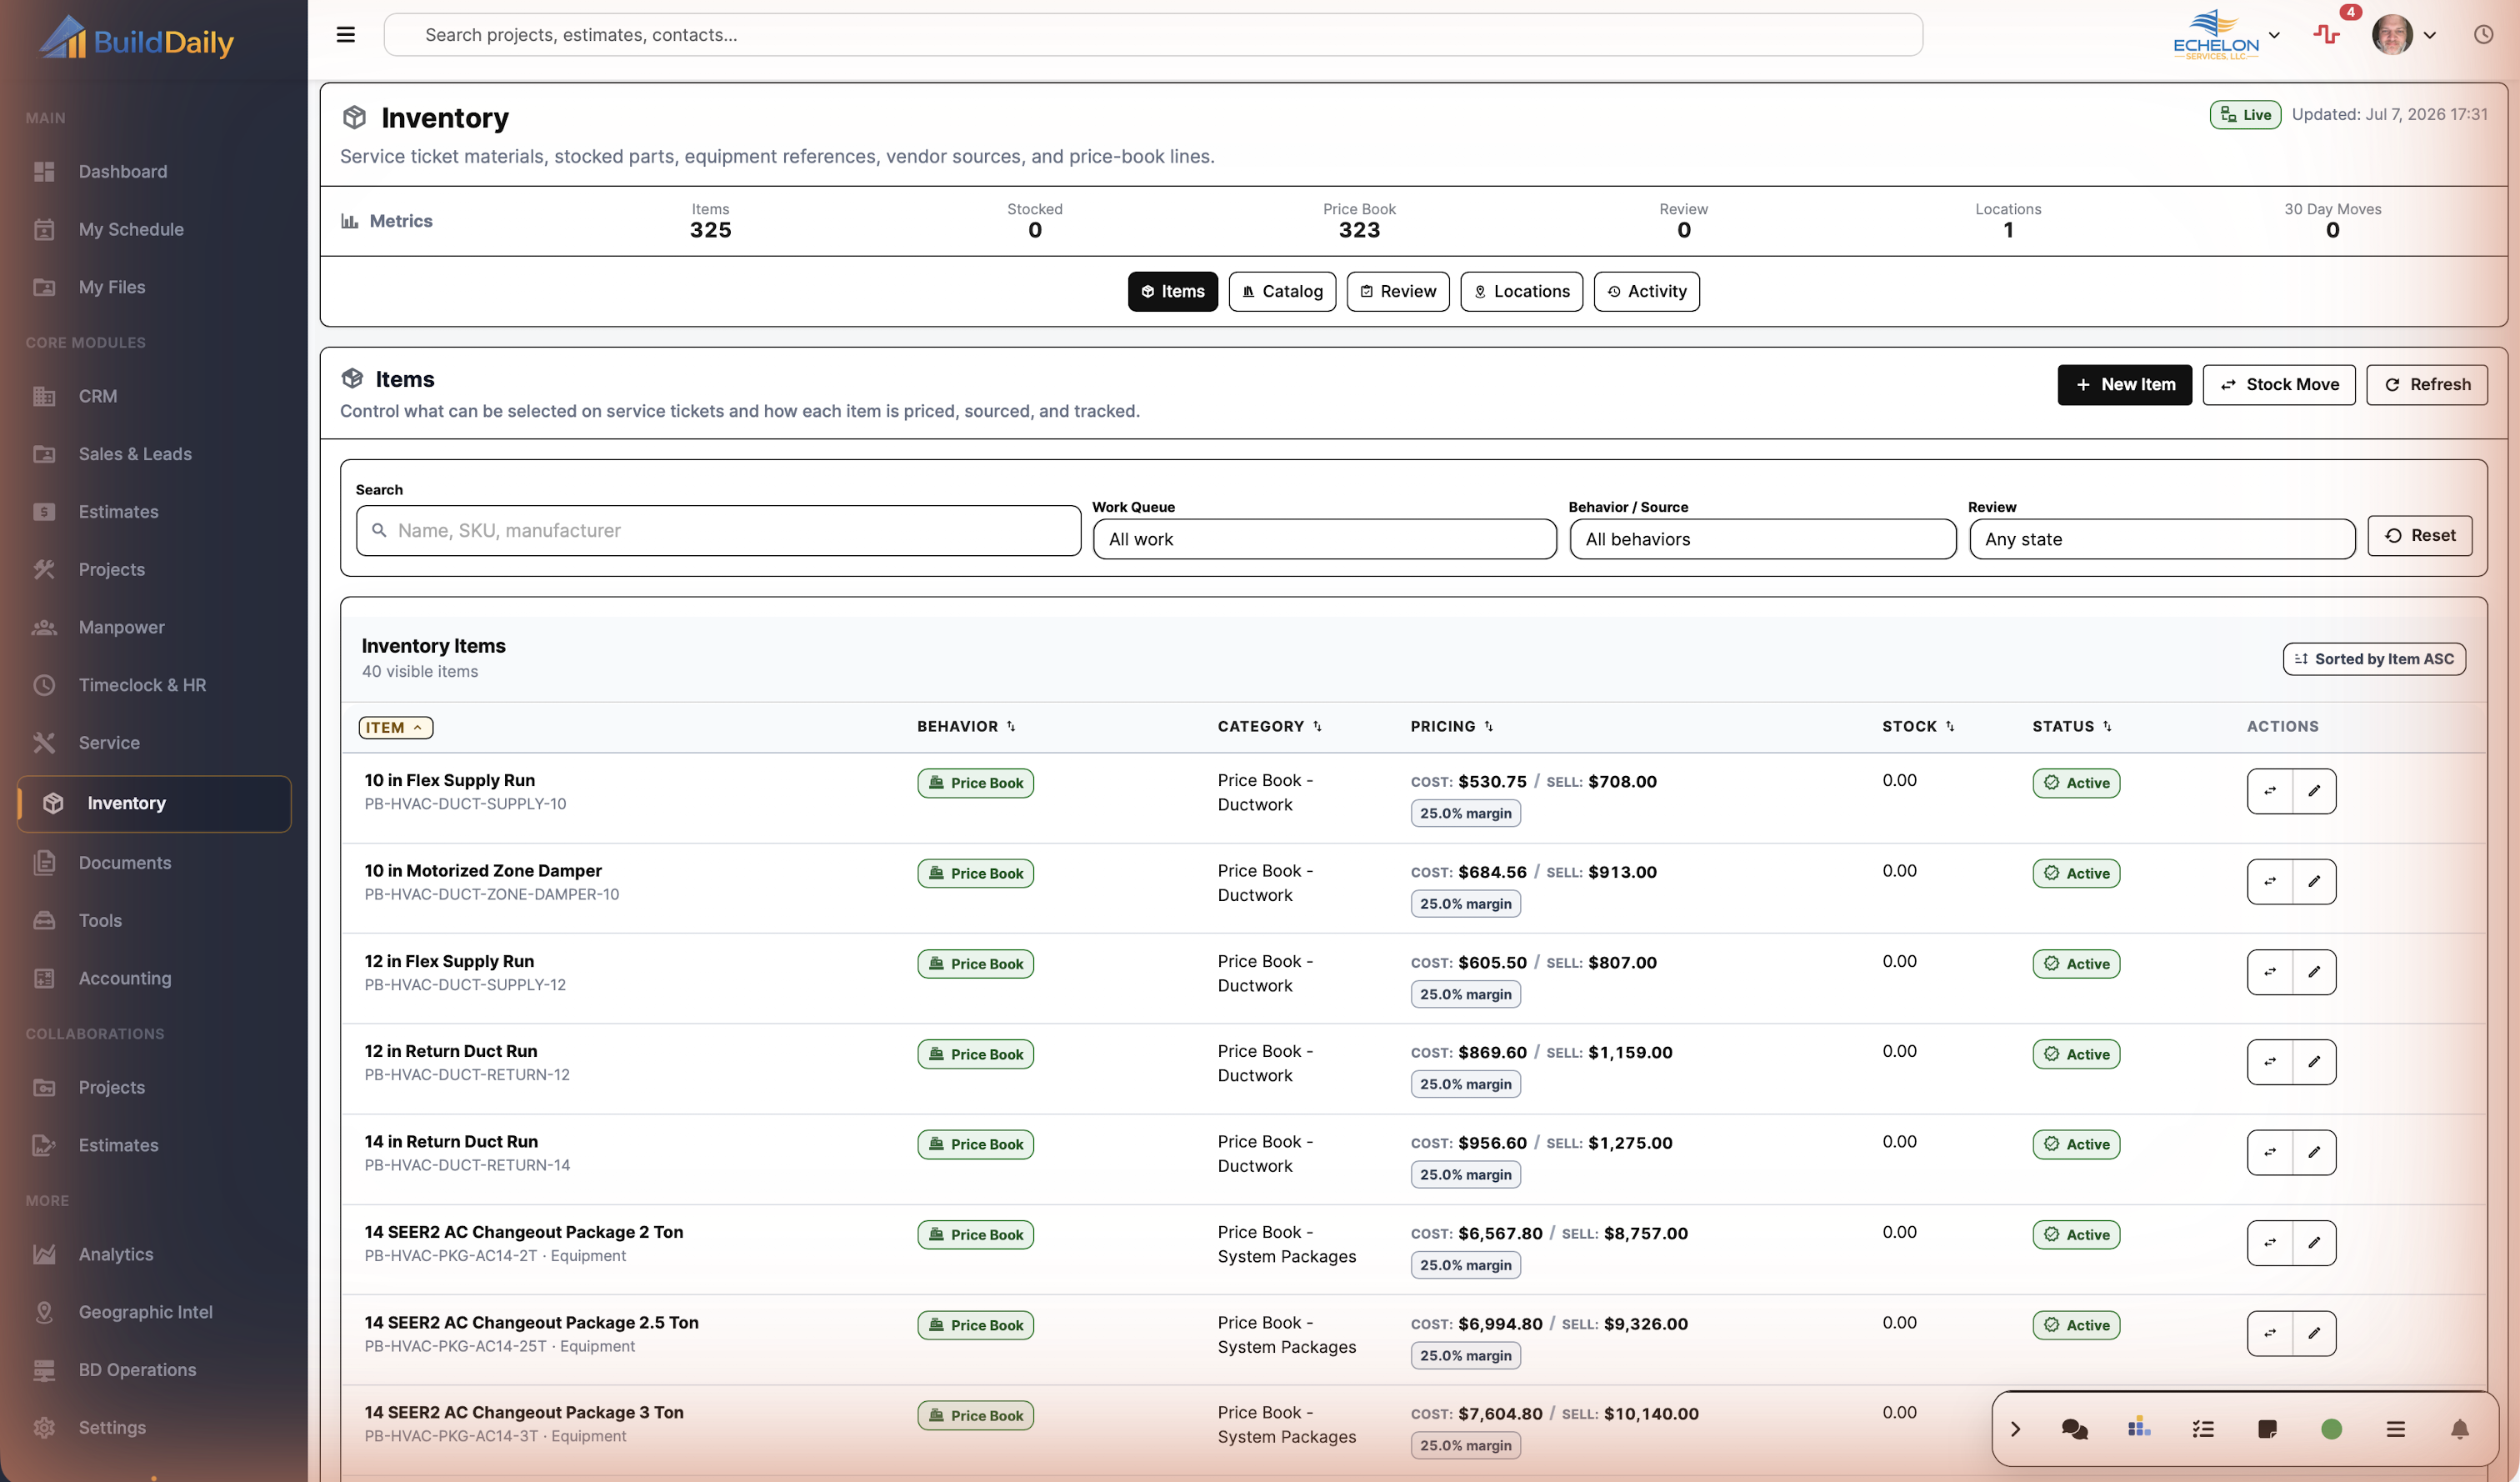Click the New Item button

tap(2124, 385)
